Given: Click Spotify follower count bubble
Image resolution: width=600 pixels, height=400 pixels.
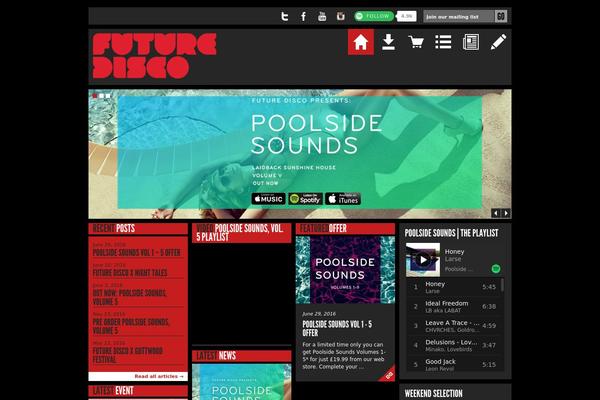Looking at the screenshot, I should click(x=406, y=16).
